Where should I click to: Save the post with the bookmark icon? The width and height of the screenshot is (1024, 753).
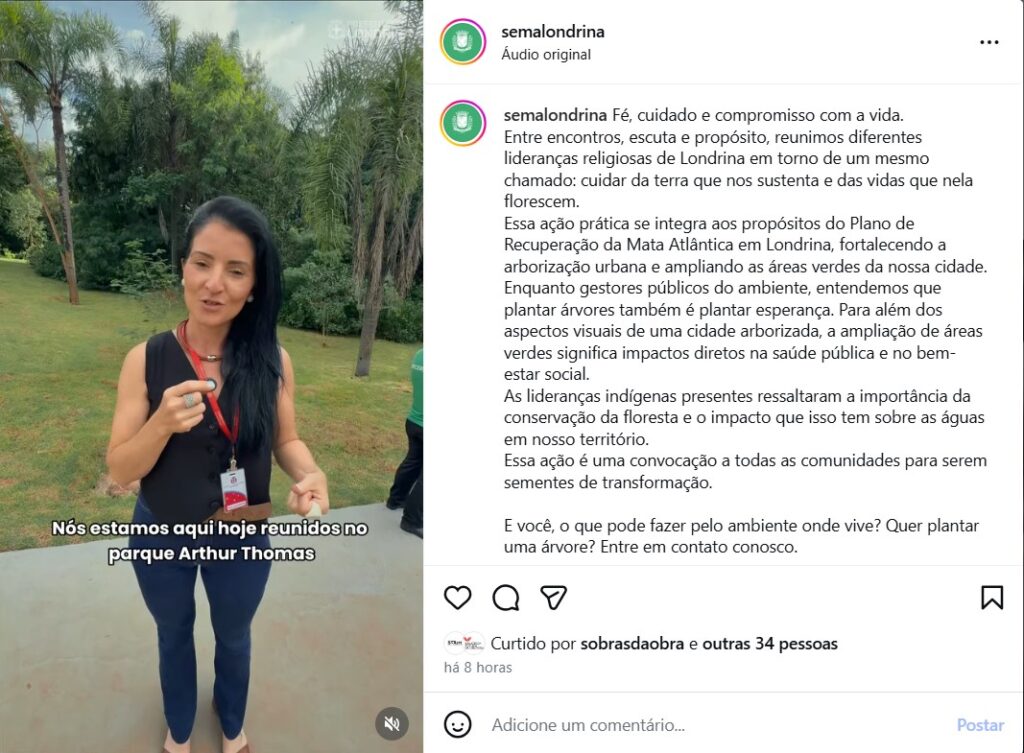(991, 597)
